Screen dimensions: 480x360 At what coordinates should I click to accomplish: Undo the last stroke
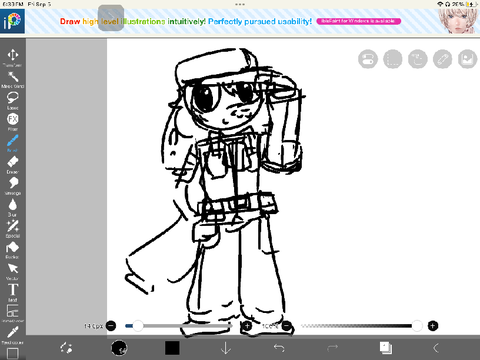[x=279, y=348]
